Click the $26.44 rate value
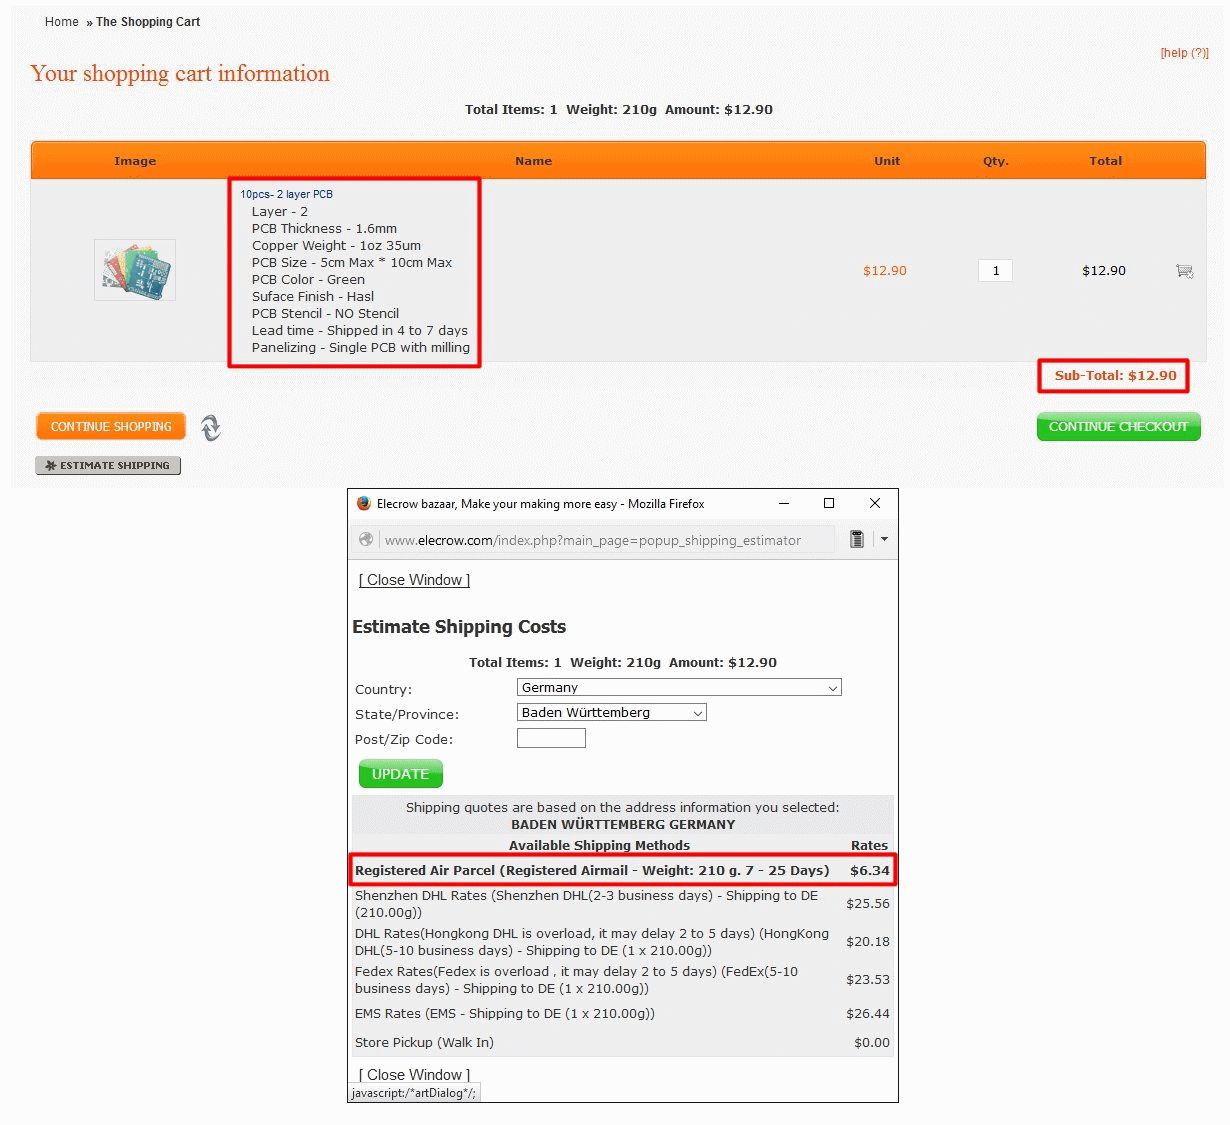 868,1013
